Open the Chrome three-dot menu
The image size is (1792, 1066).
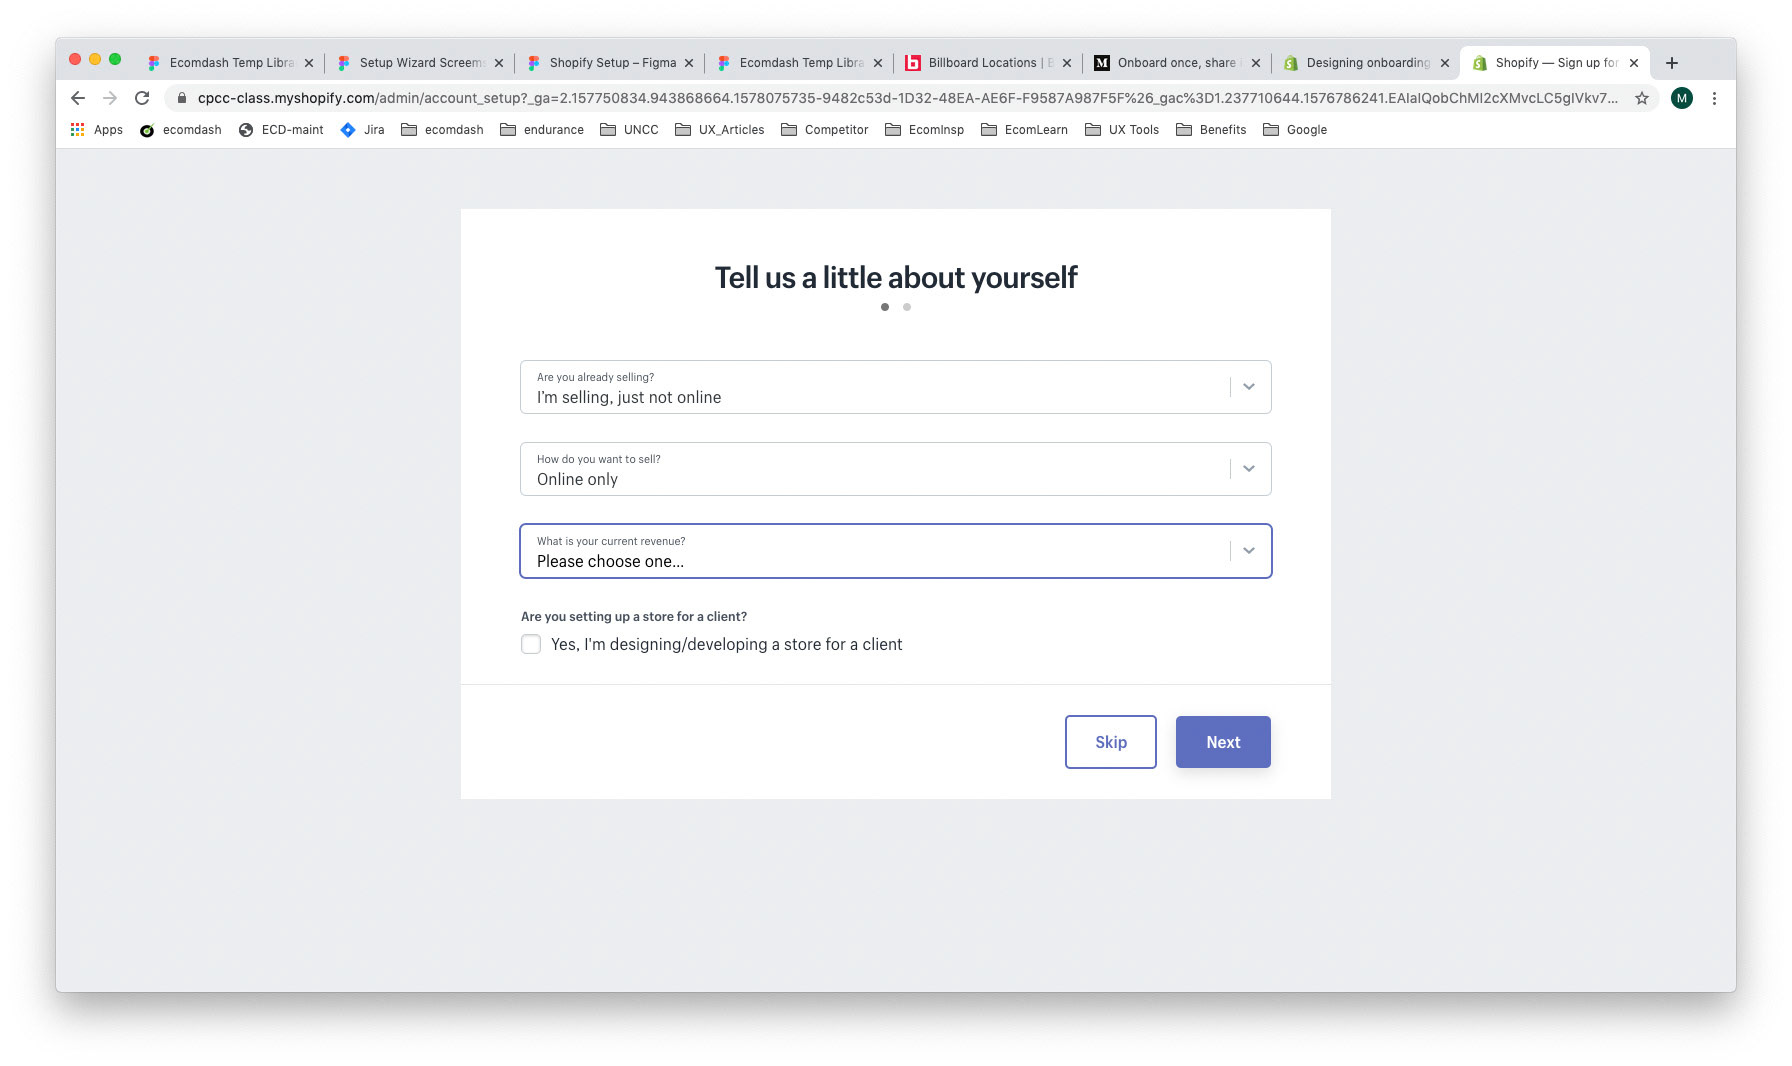(x=1714, y=98)
